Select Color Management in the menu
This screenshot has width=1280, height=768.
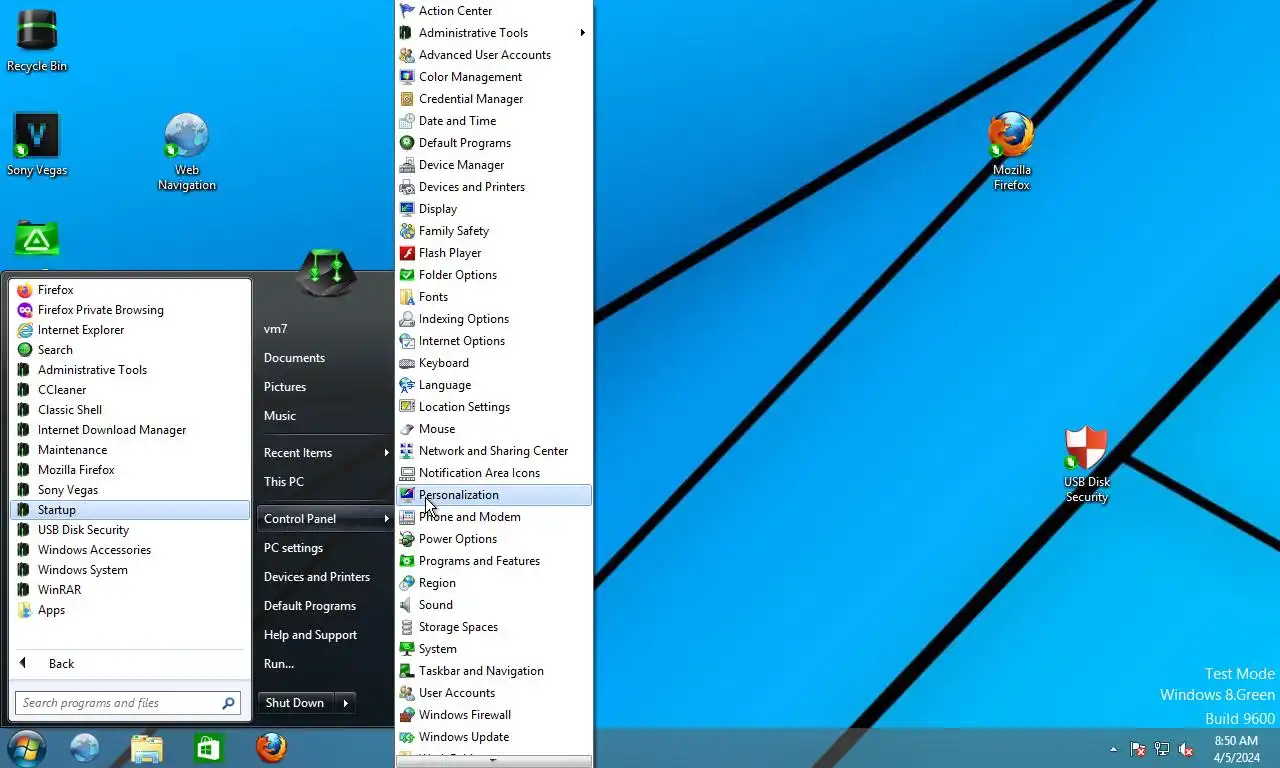click(x=494, y=77)
